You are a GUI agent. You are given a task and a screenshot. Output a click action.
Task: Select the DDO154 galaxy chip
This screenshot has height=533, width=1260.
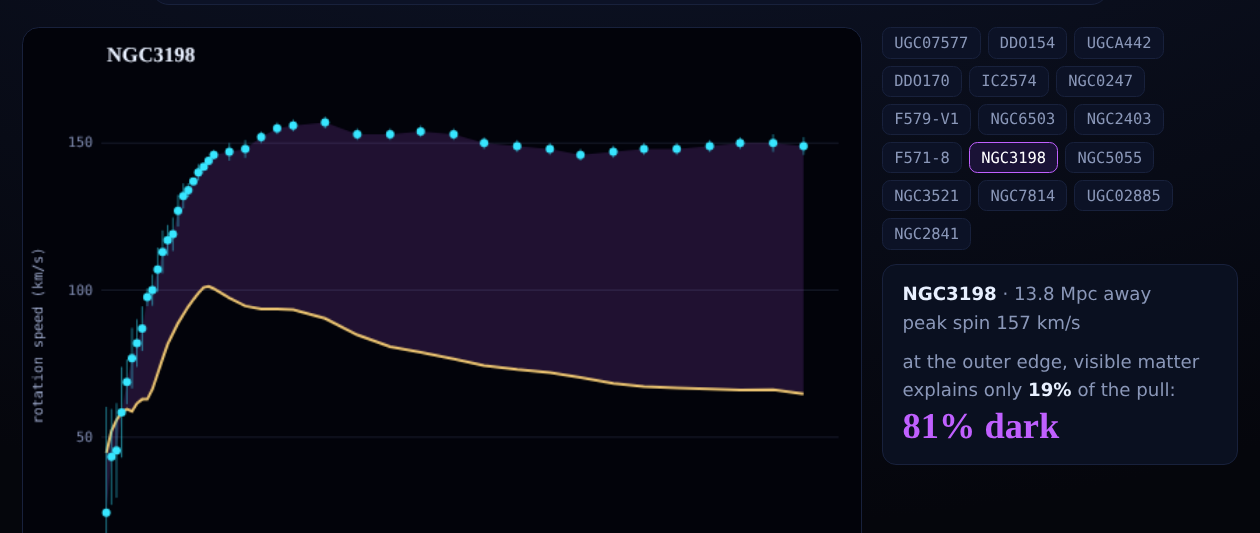tap(1027, 43)
